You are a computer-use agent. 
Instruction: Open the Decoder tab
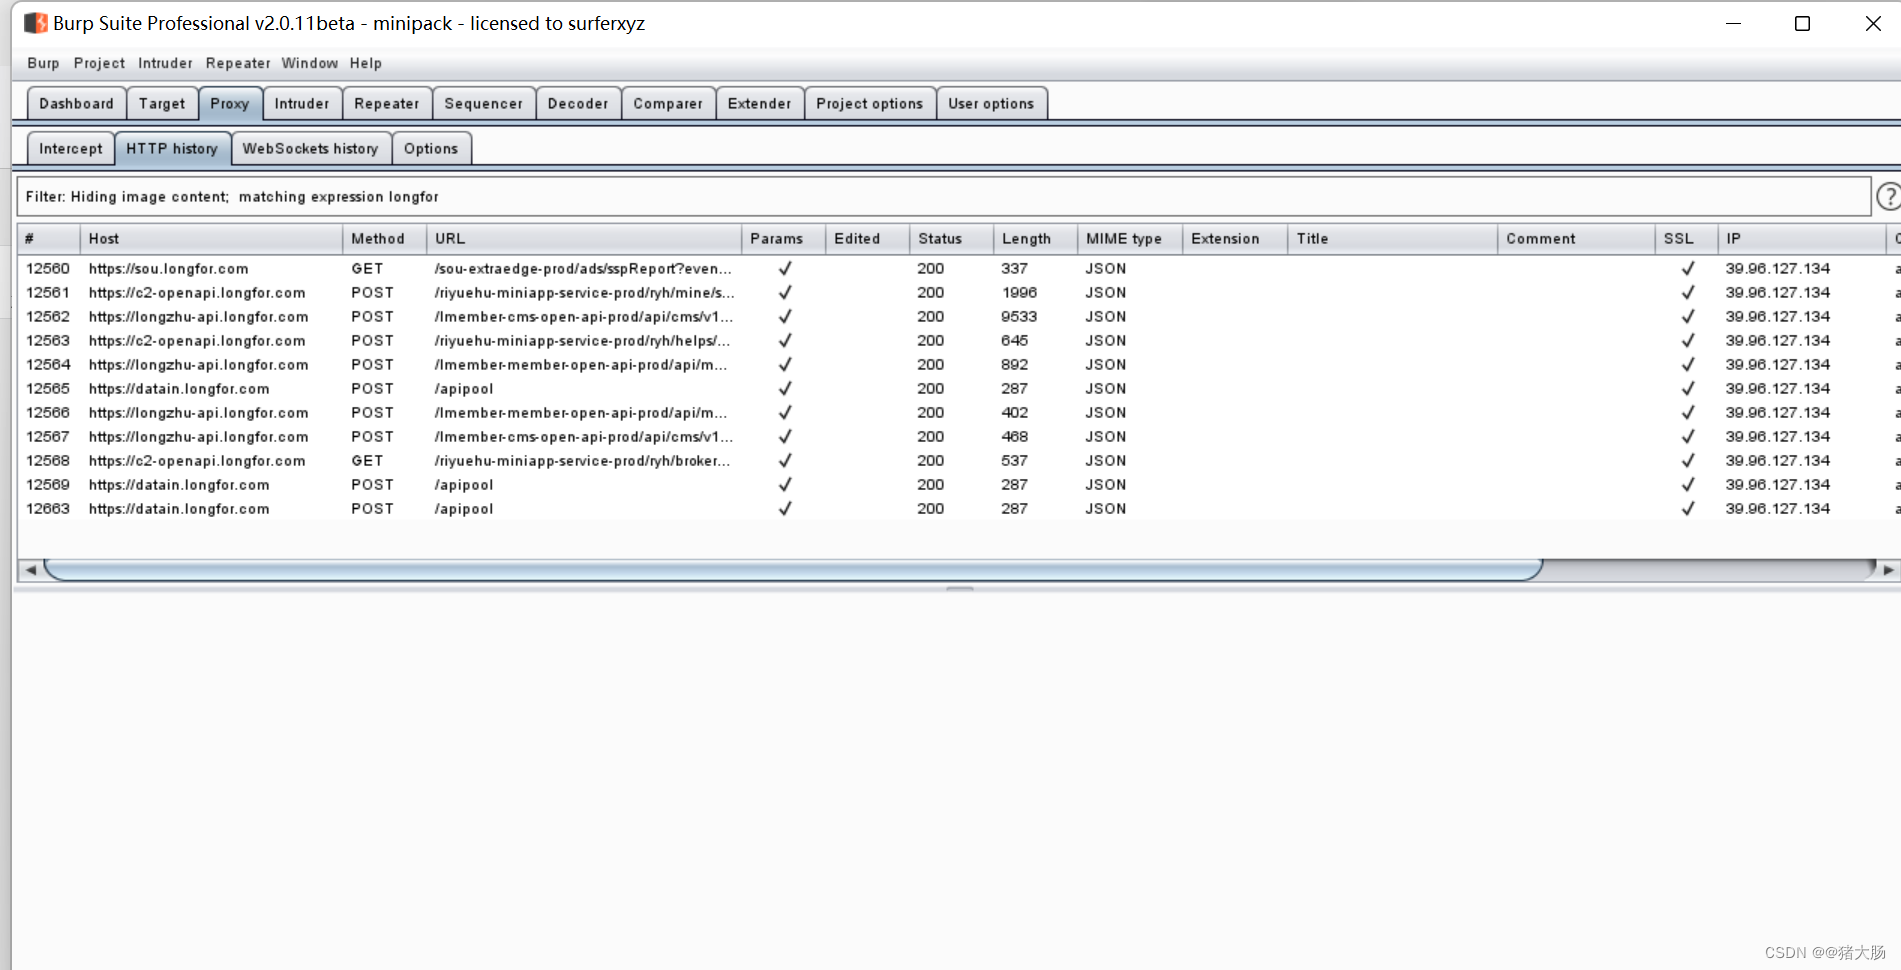tap(578, 103)
